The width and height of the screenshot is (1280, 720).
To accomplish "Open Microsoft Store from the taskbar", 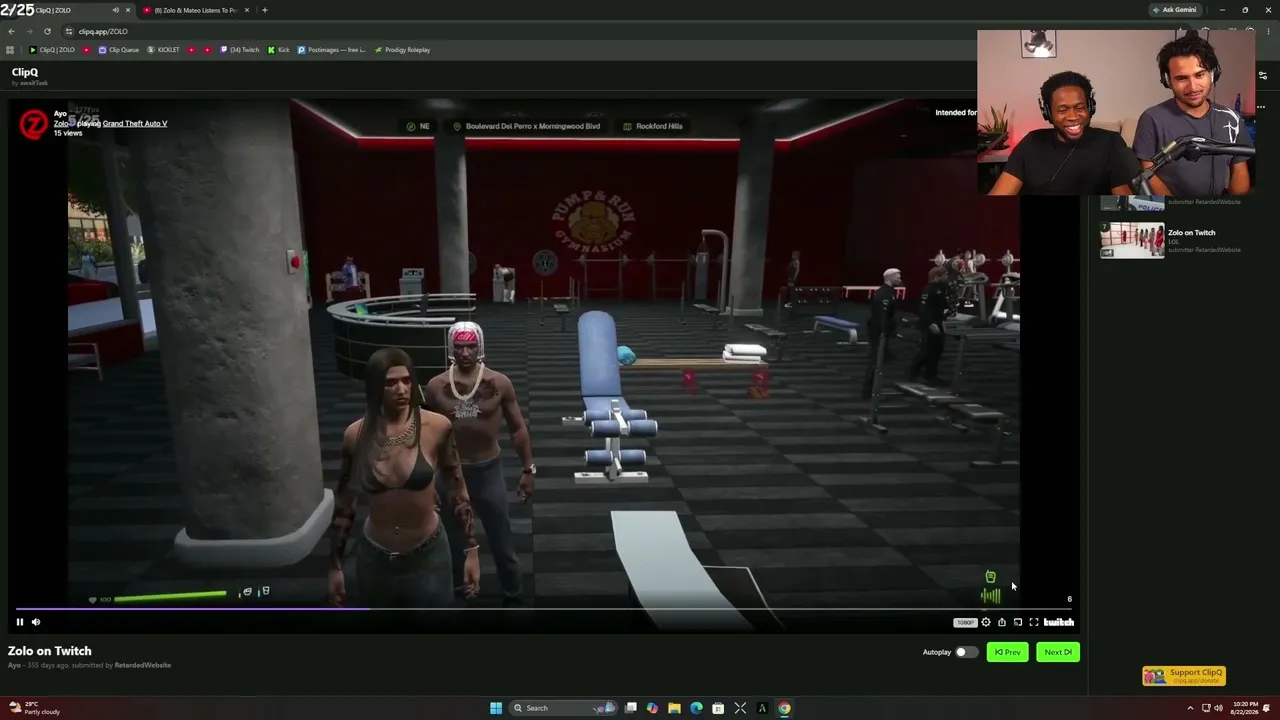I will [718, 708].
